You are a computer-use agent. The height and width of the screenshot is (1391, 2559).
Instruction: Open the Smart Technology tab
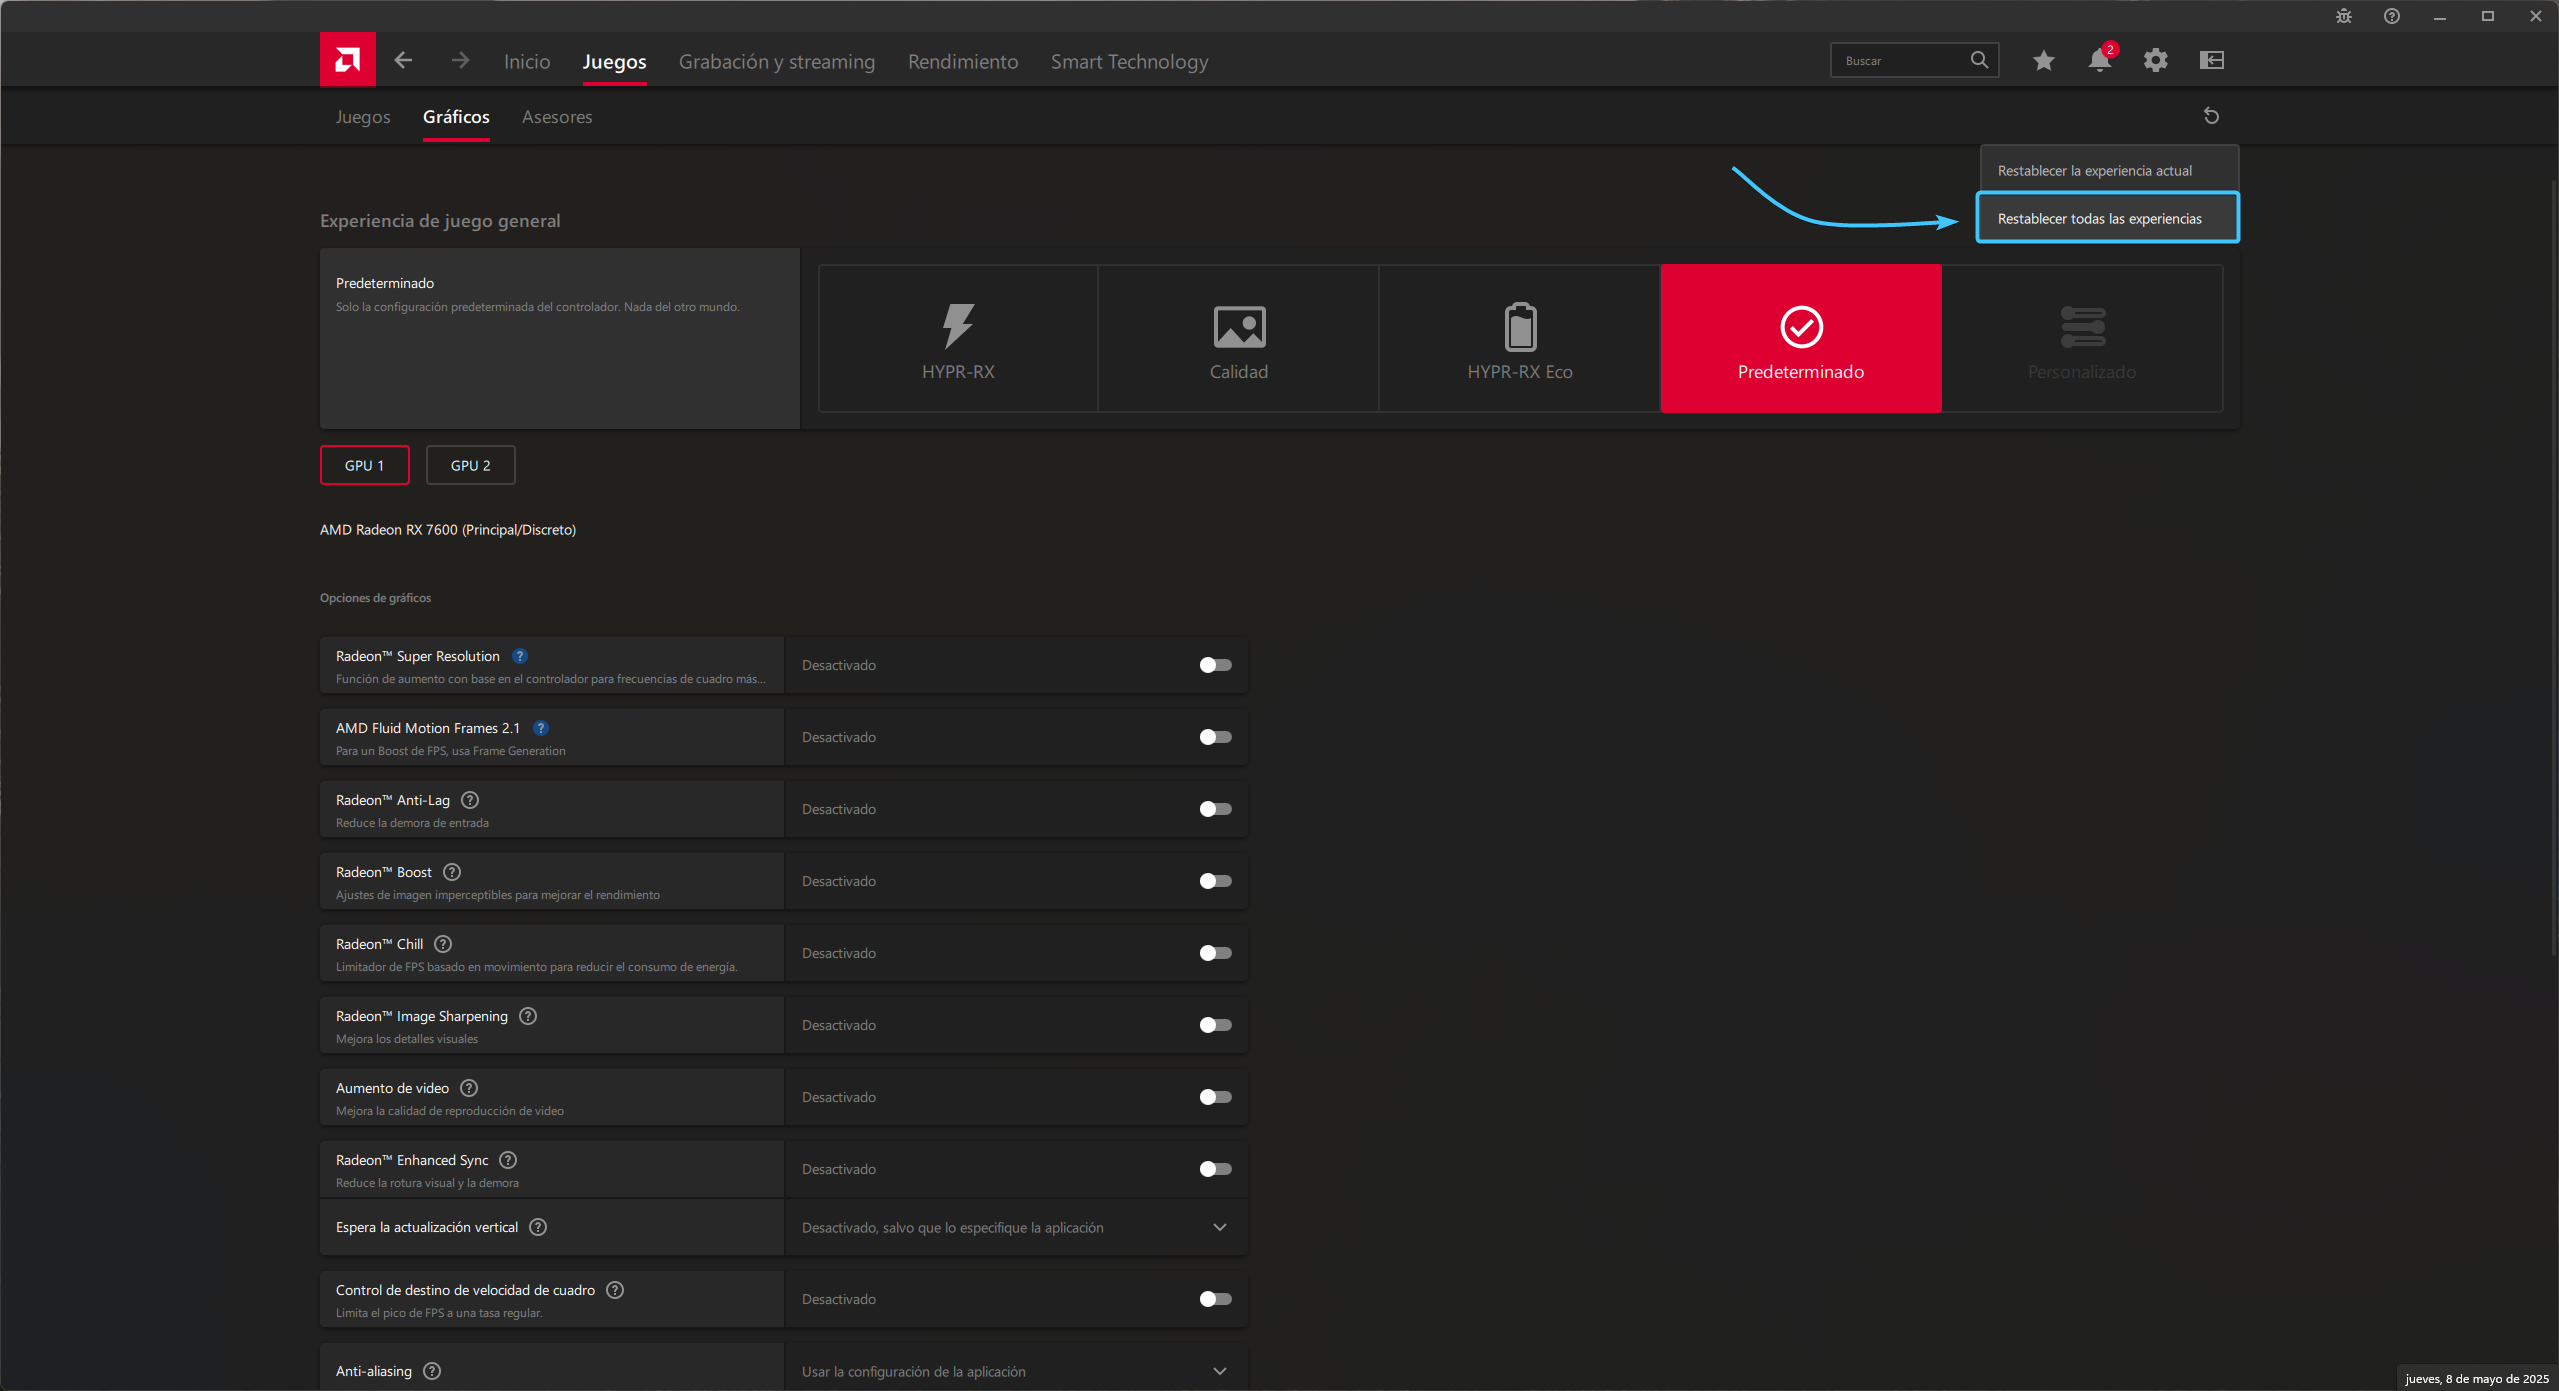(x=1129, y=61)
